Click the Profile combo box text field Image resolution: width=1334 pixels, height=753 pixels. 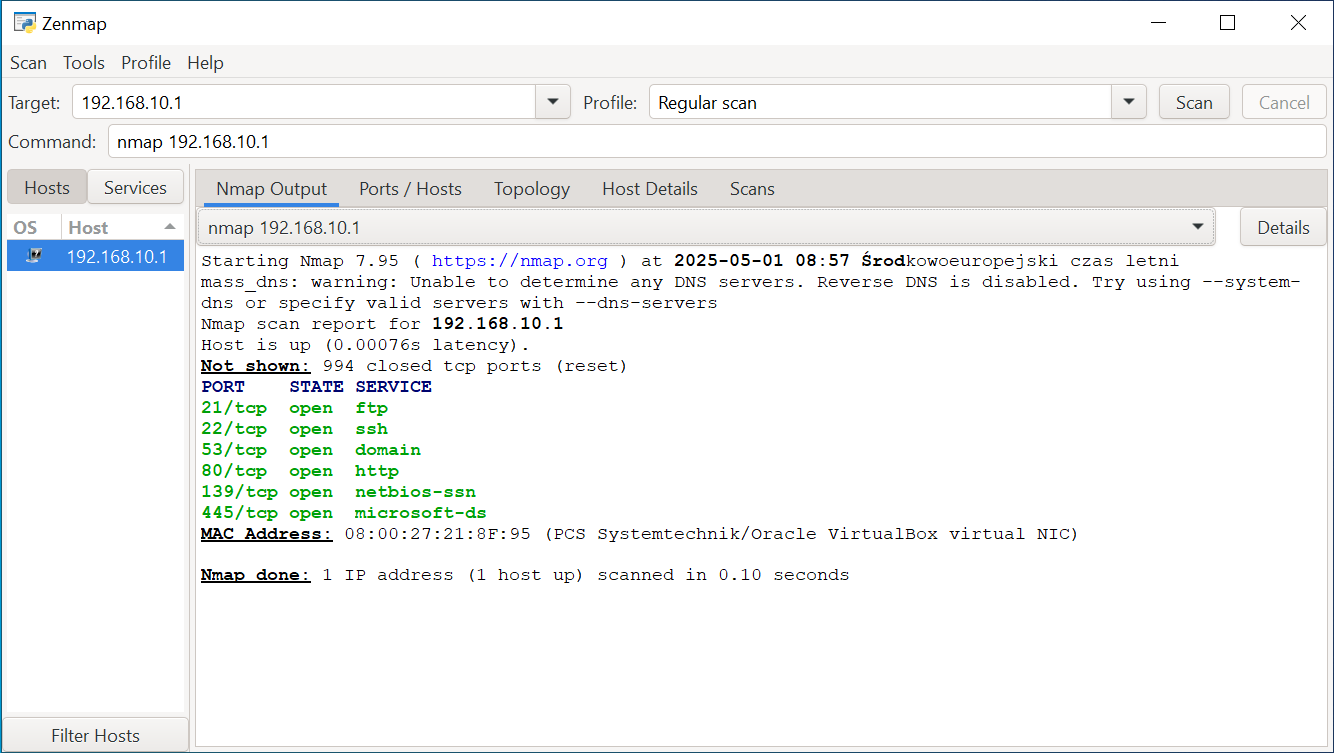point(880,102)
